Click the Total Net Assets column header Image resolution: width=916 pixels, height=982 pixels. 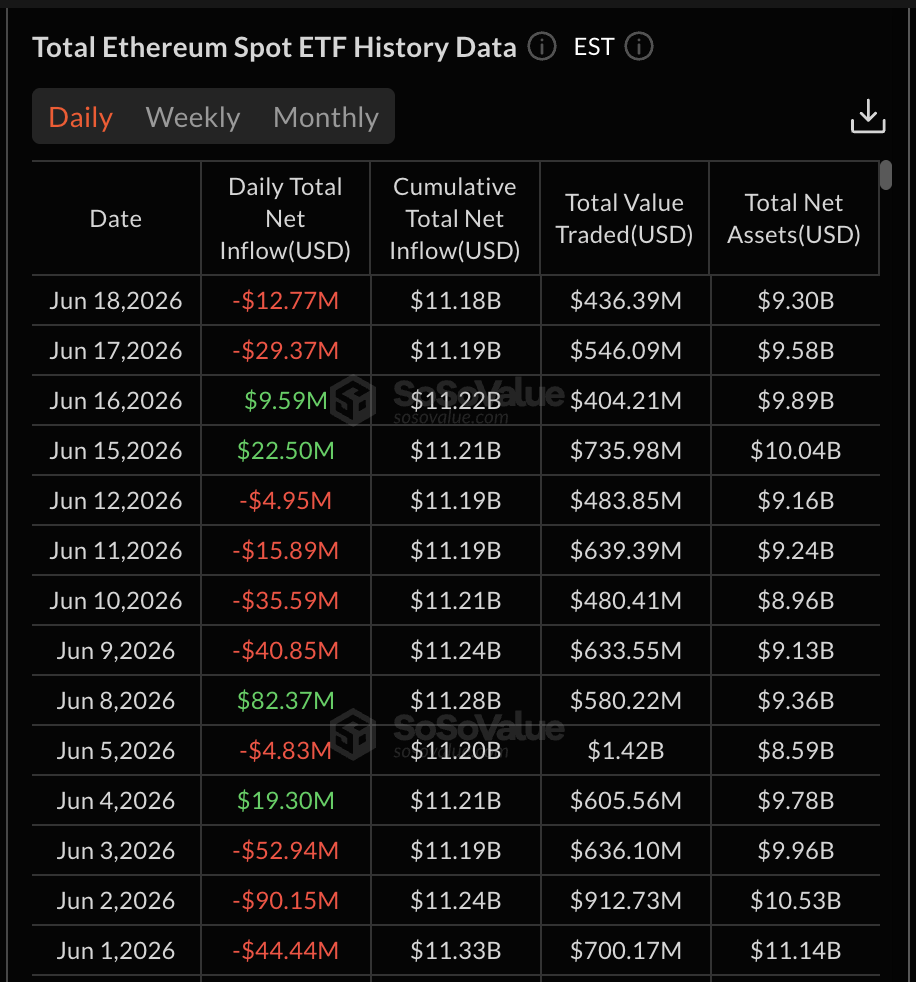pyautogui.click(x=794, y=219)
